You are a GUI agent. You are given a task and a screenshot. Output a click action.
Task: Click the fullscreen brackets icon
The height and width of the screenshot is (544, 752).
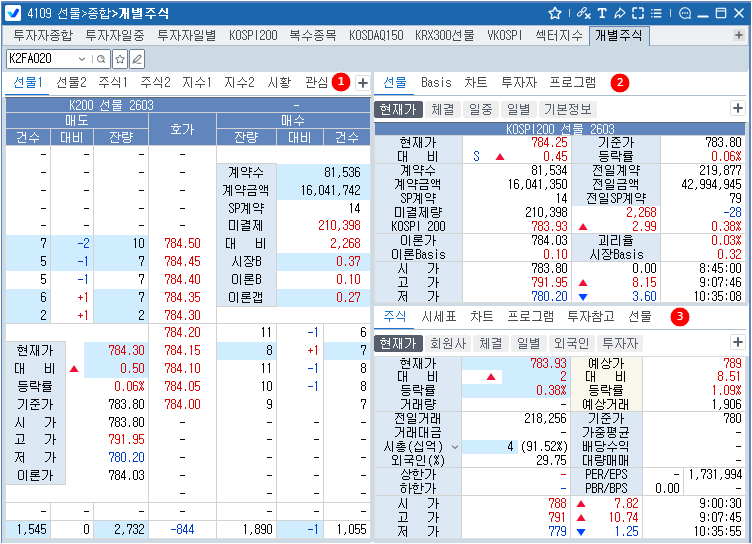(x=638, y=13)
